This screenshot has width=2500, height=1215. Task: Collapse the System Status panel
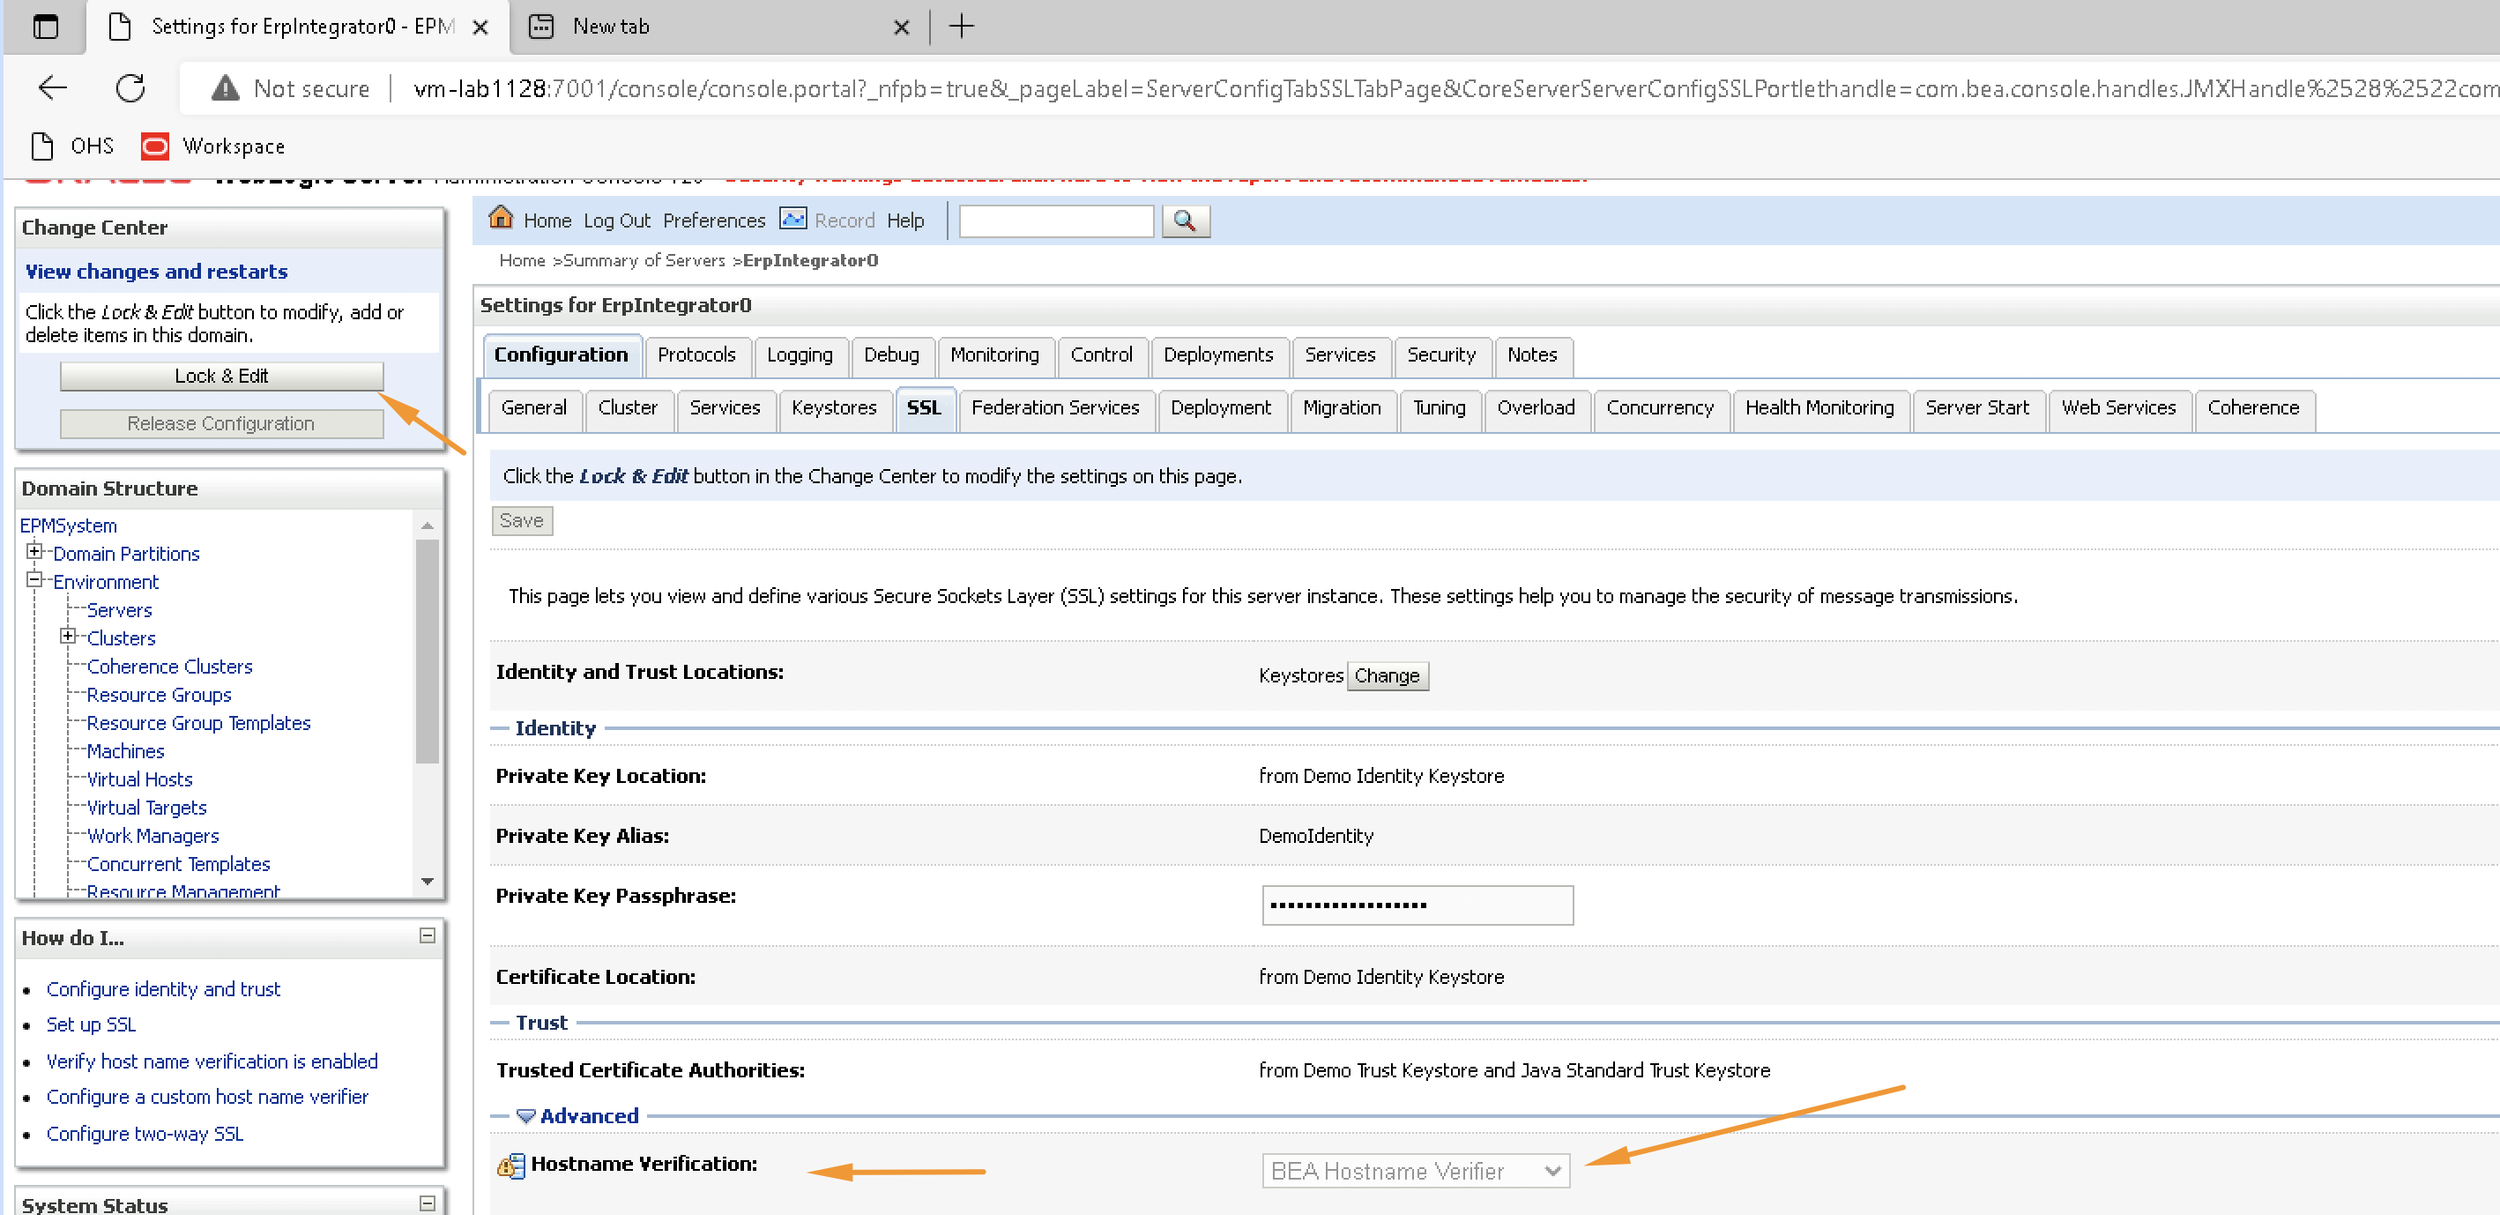[427, 1203]
